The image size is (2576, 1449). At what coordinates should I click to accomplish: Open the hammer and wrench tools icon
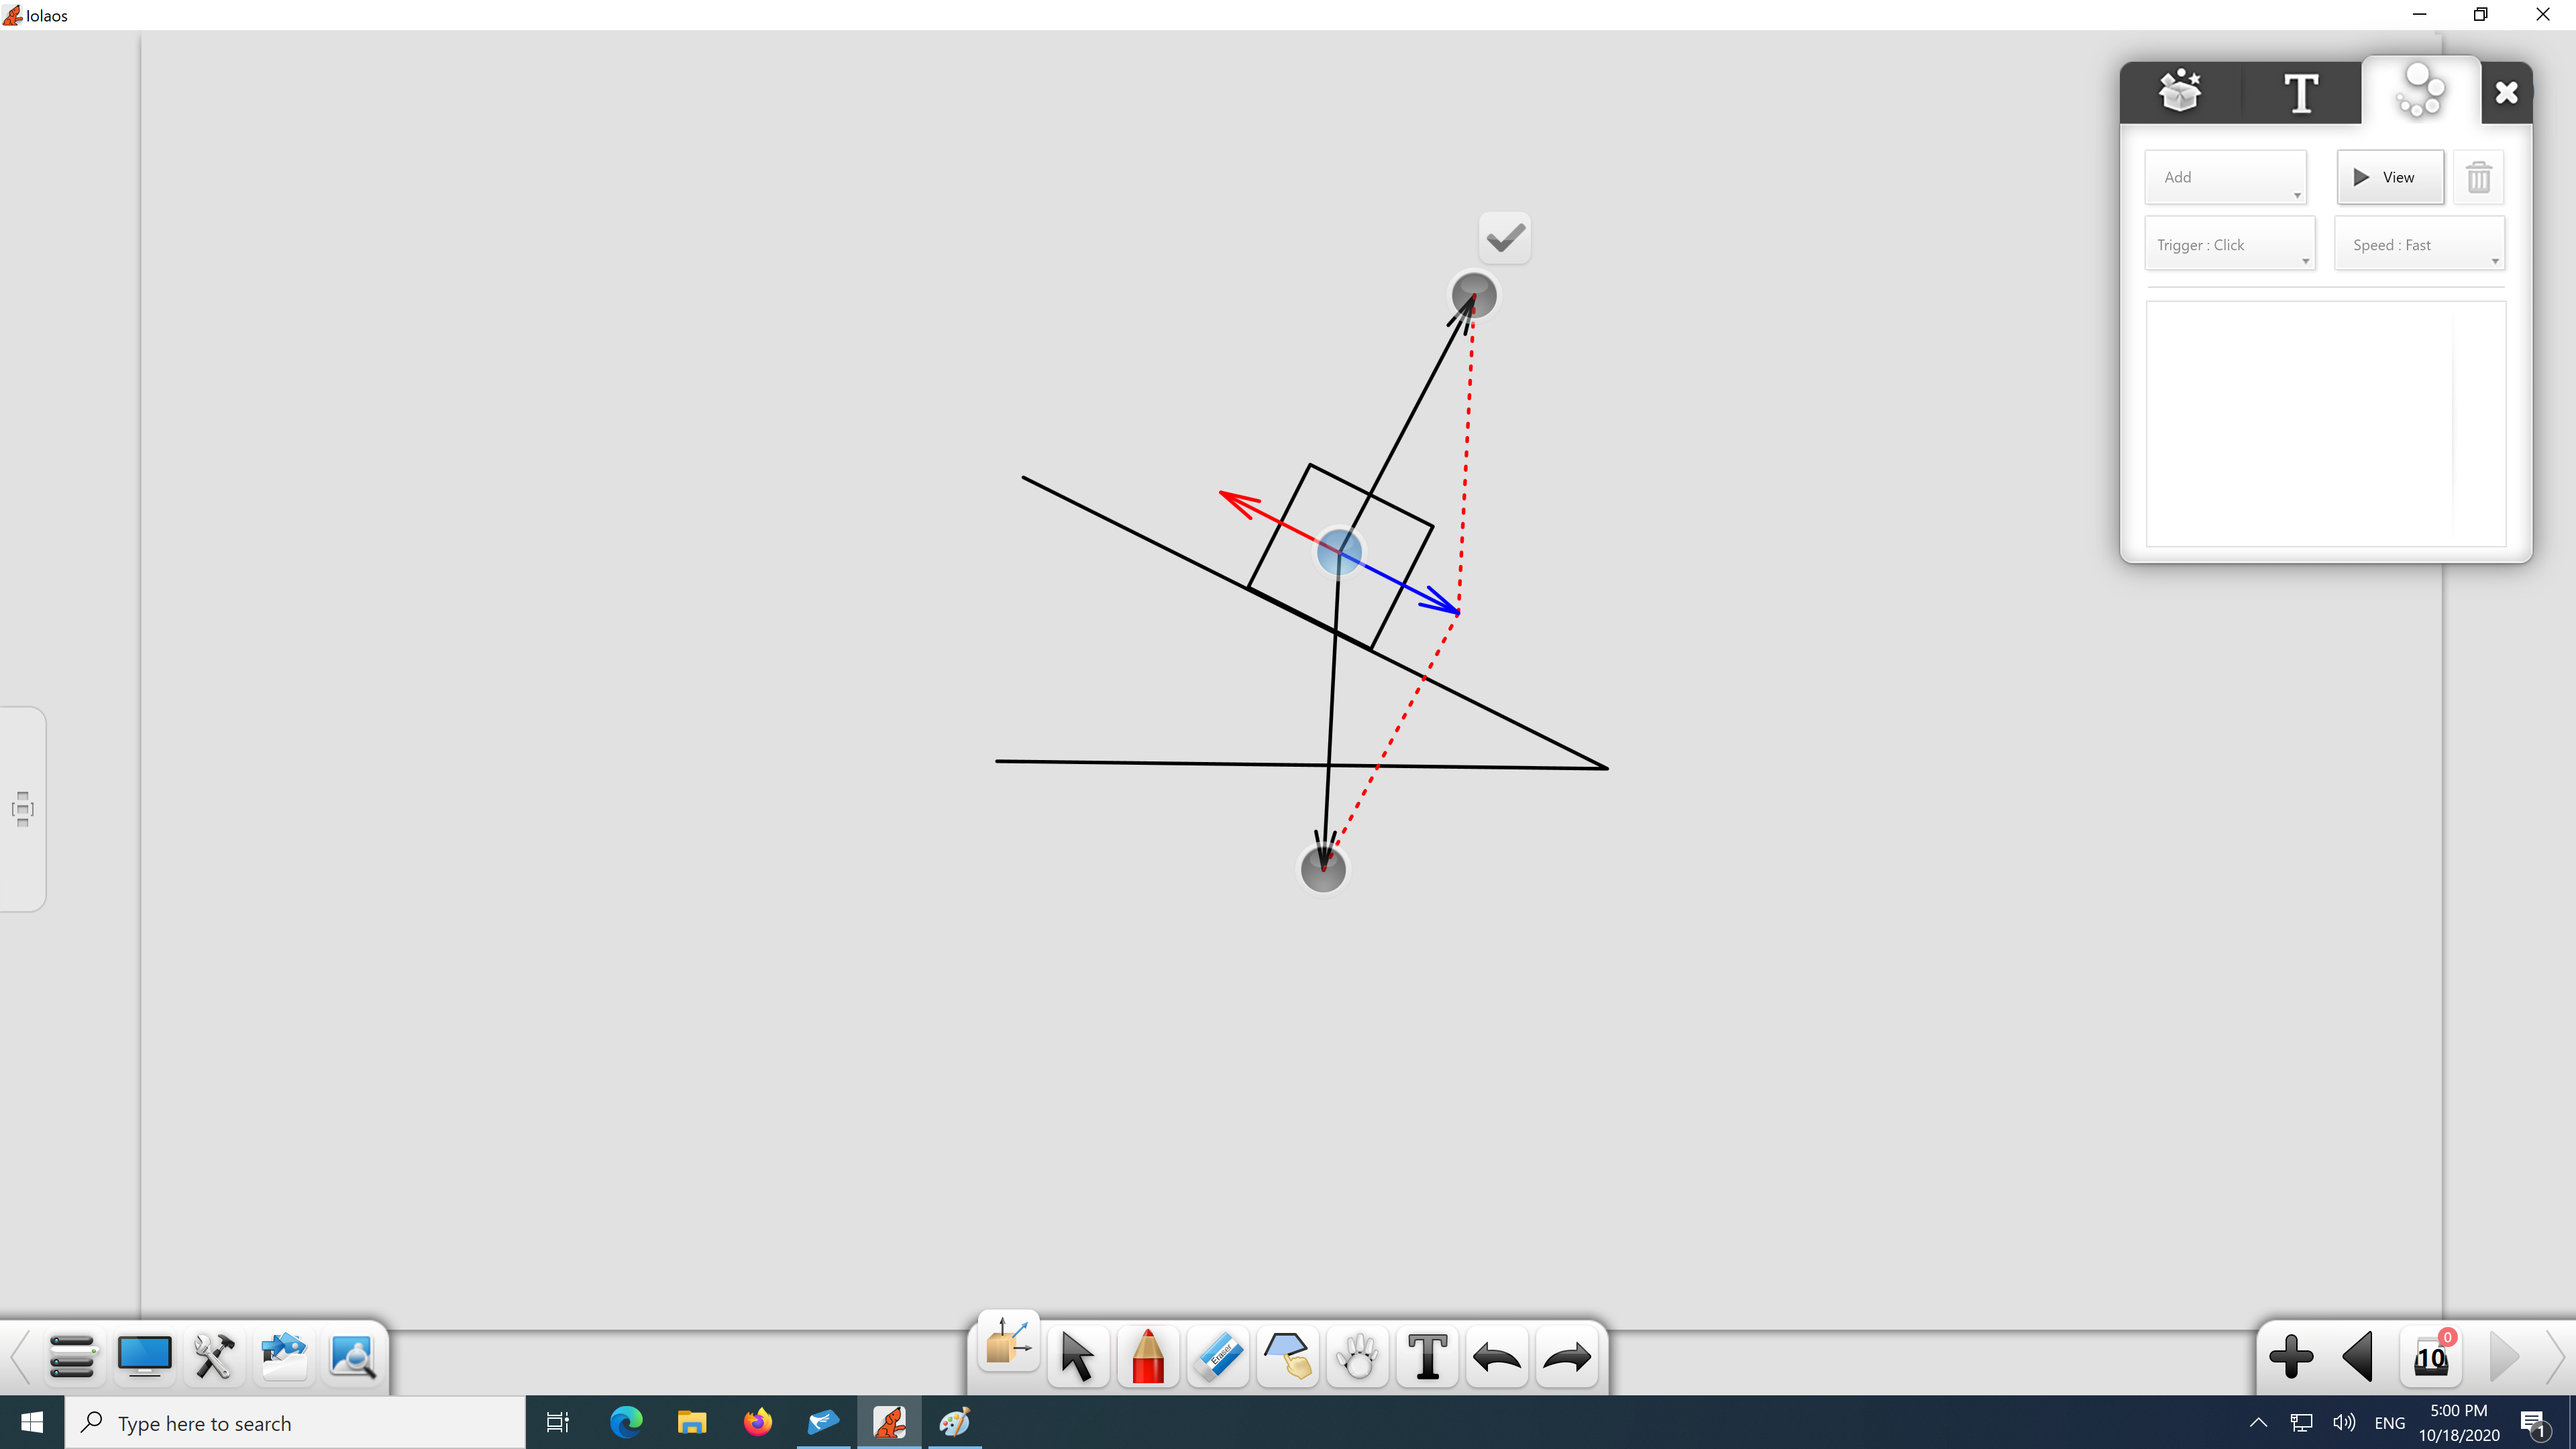point(214,1357)
